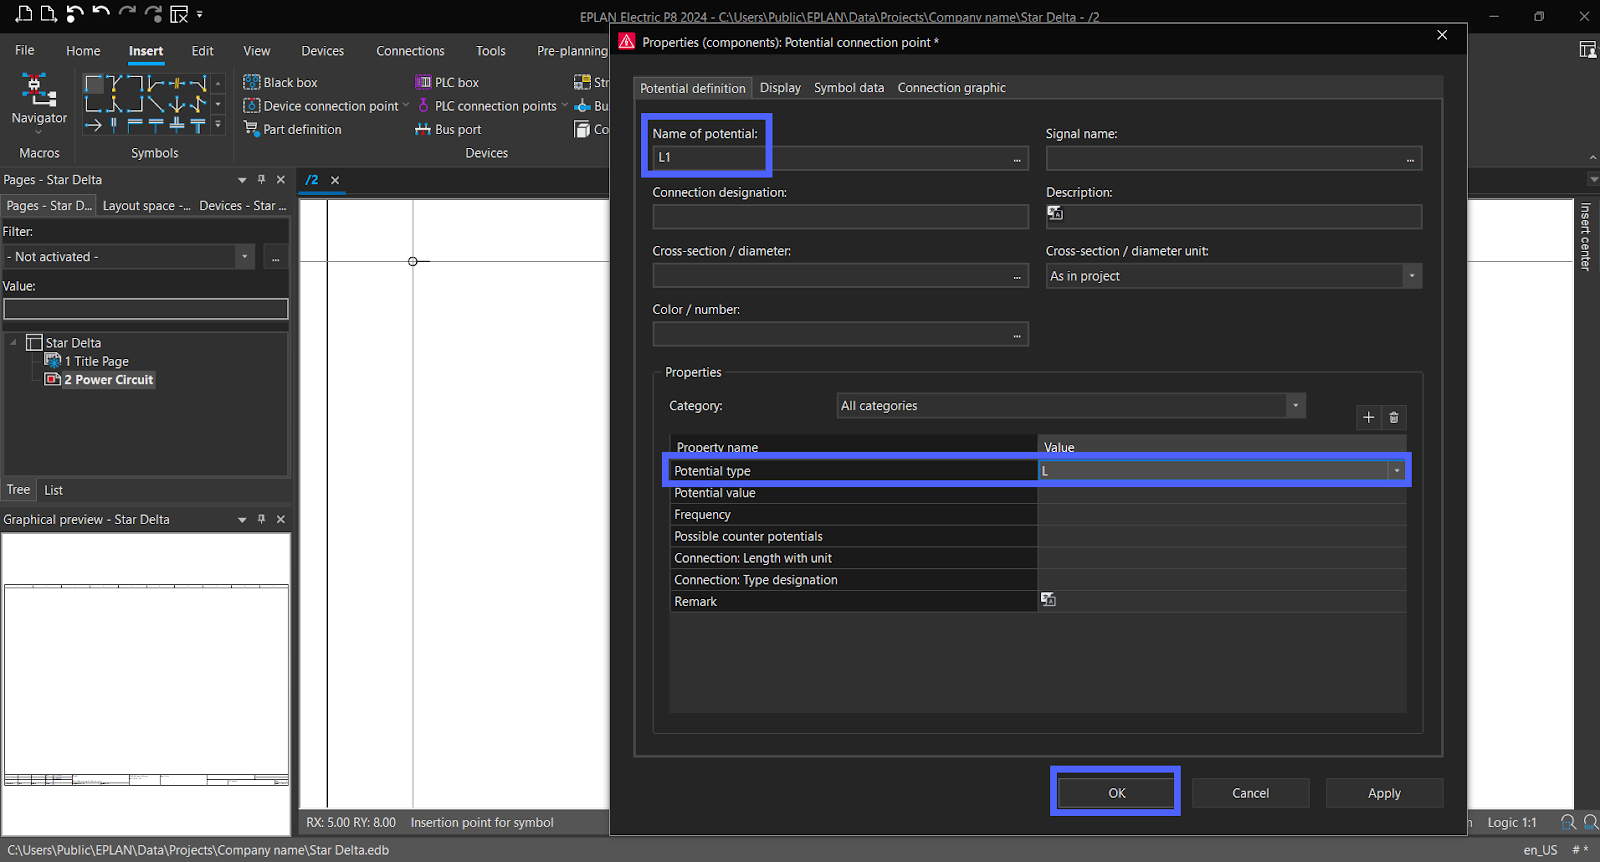
Task: Open the Navigator macros icon
Action: coord(38,90)
